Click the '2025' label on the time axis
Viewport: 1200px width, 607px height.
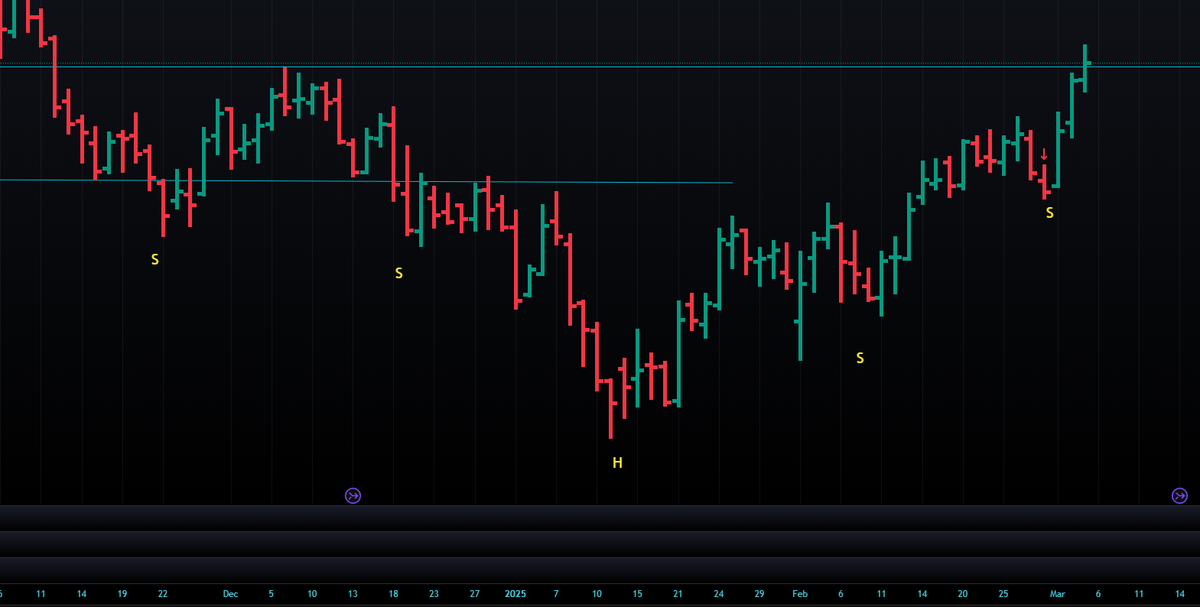[x=515, y=594]
